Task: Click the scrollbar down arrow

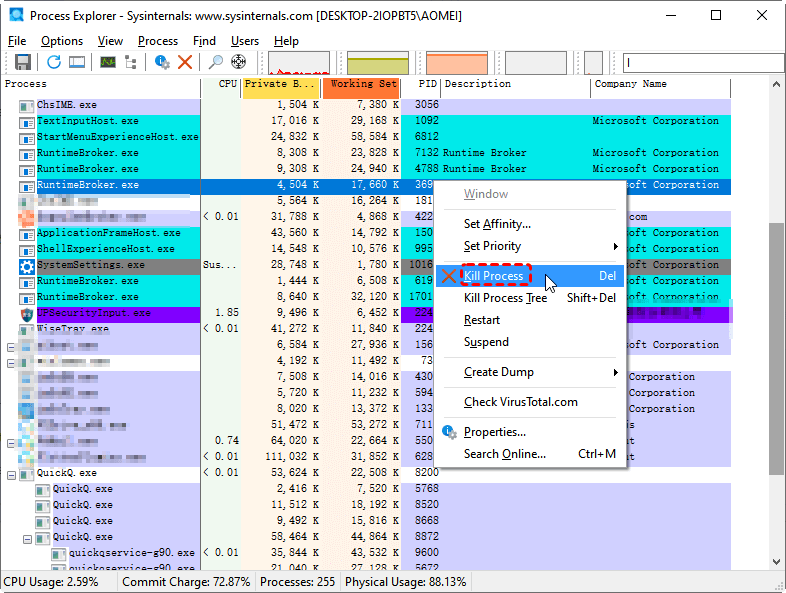Action: (x=776, y=561)
